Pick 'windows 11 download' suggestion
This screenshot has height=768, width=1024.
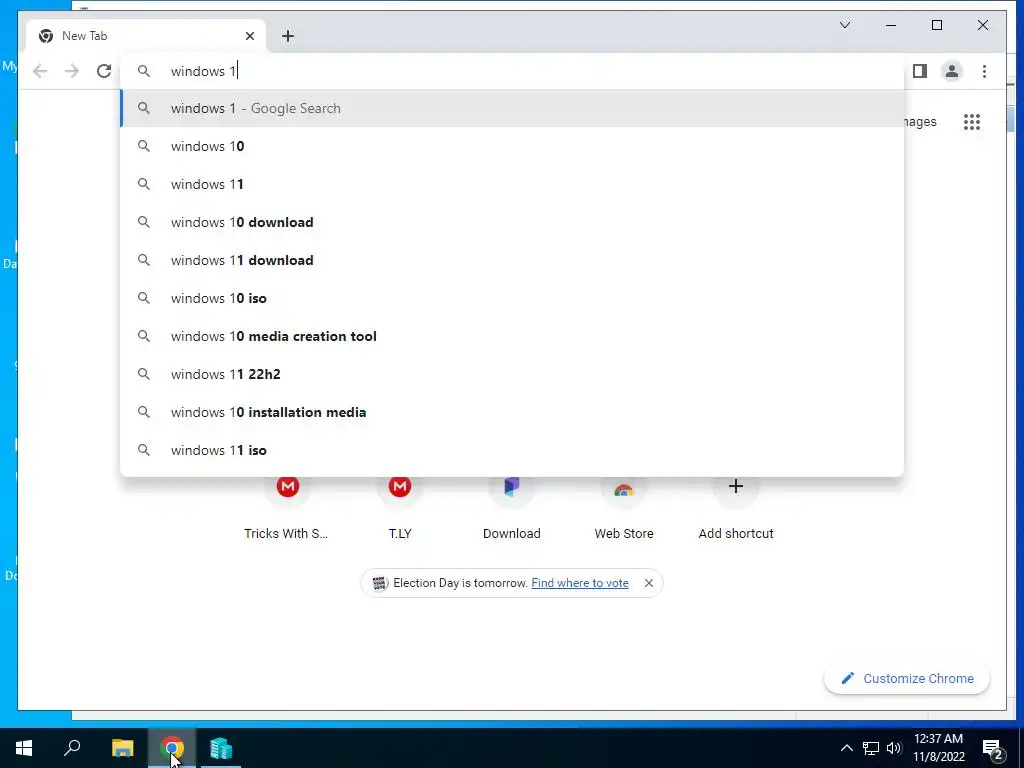click(513, 260)
